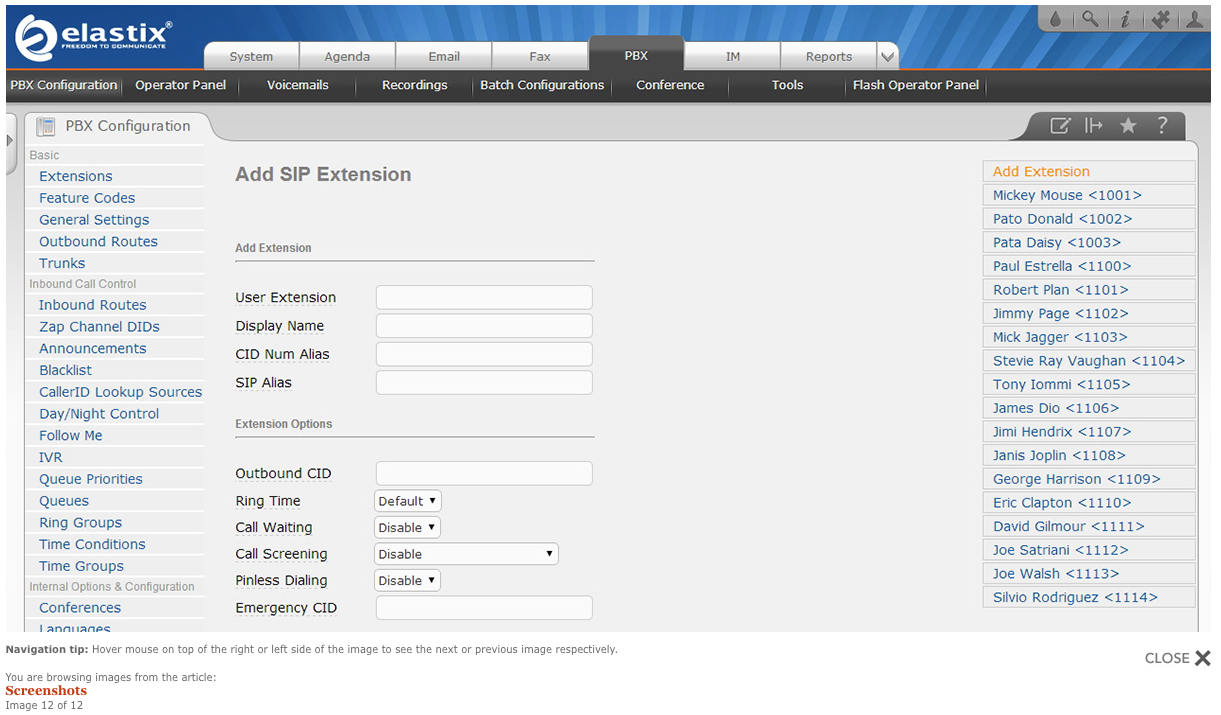Viewport: 1221px width, 715px height.
Task: Click the Elastix logo
Action: [x=94, y=38]
